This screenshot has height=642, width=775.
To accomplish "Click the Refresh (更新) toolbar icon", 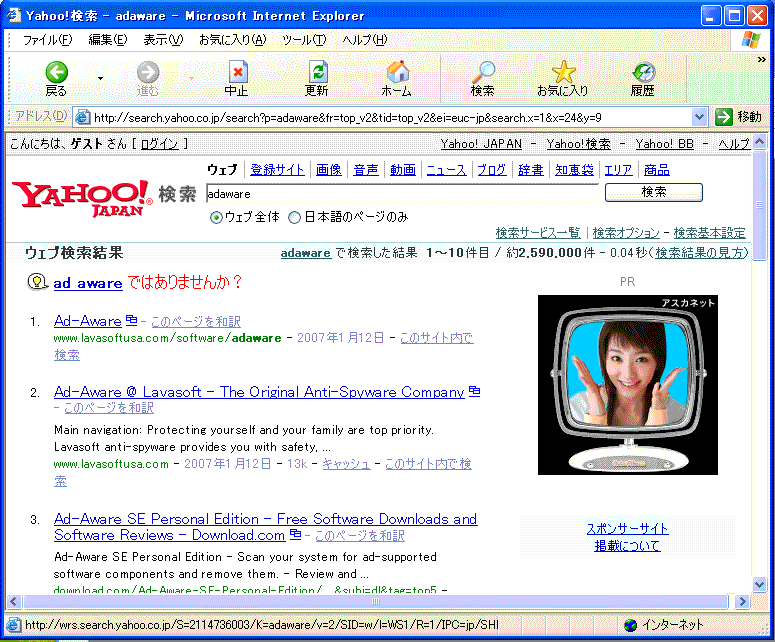I will (317, 72).
